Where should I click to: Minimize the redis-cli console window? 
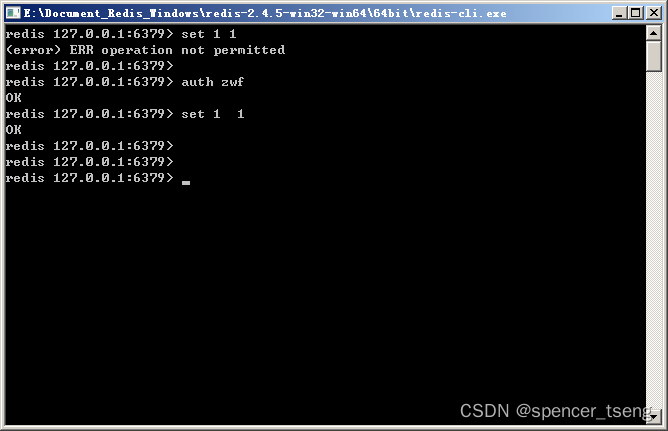click(619, 13)
